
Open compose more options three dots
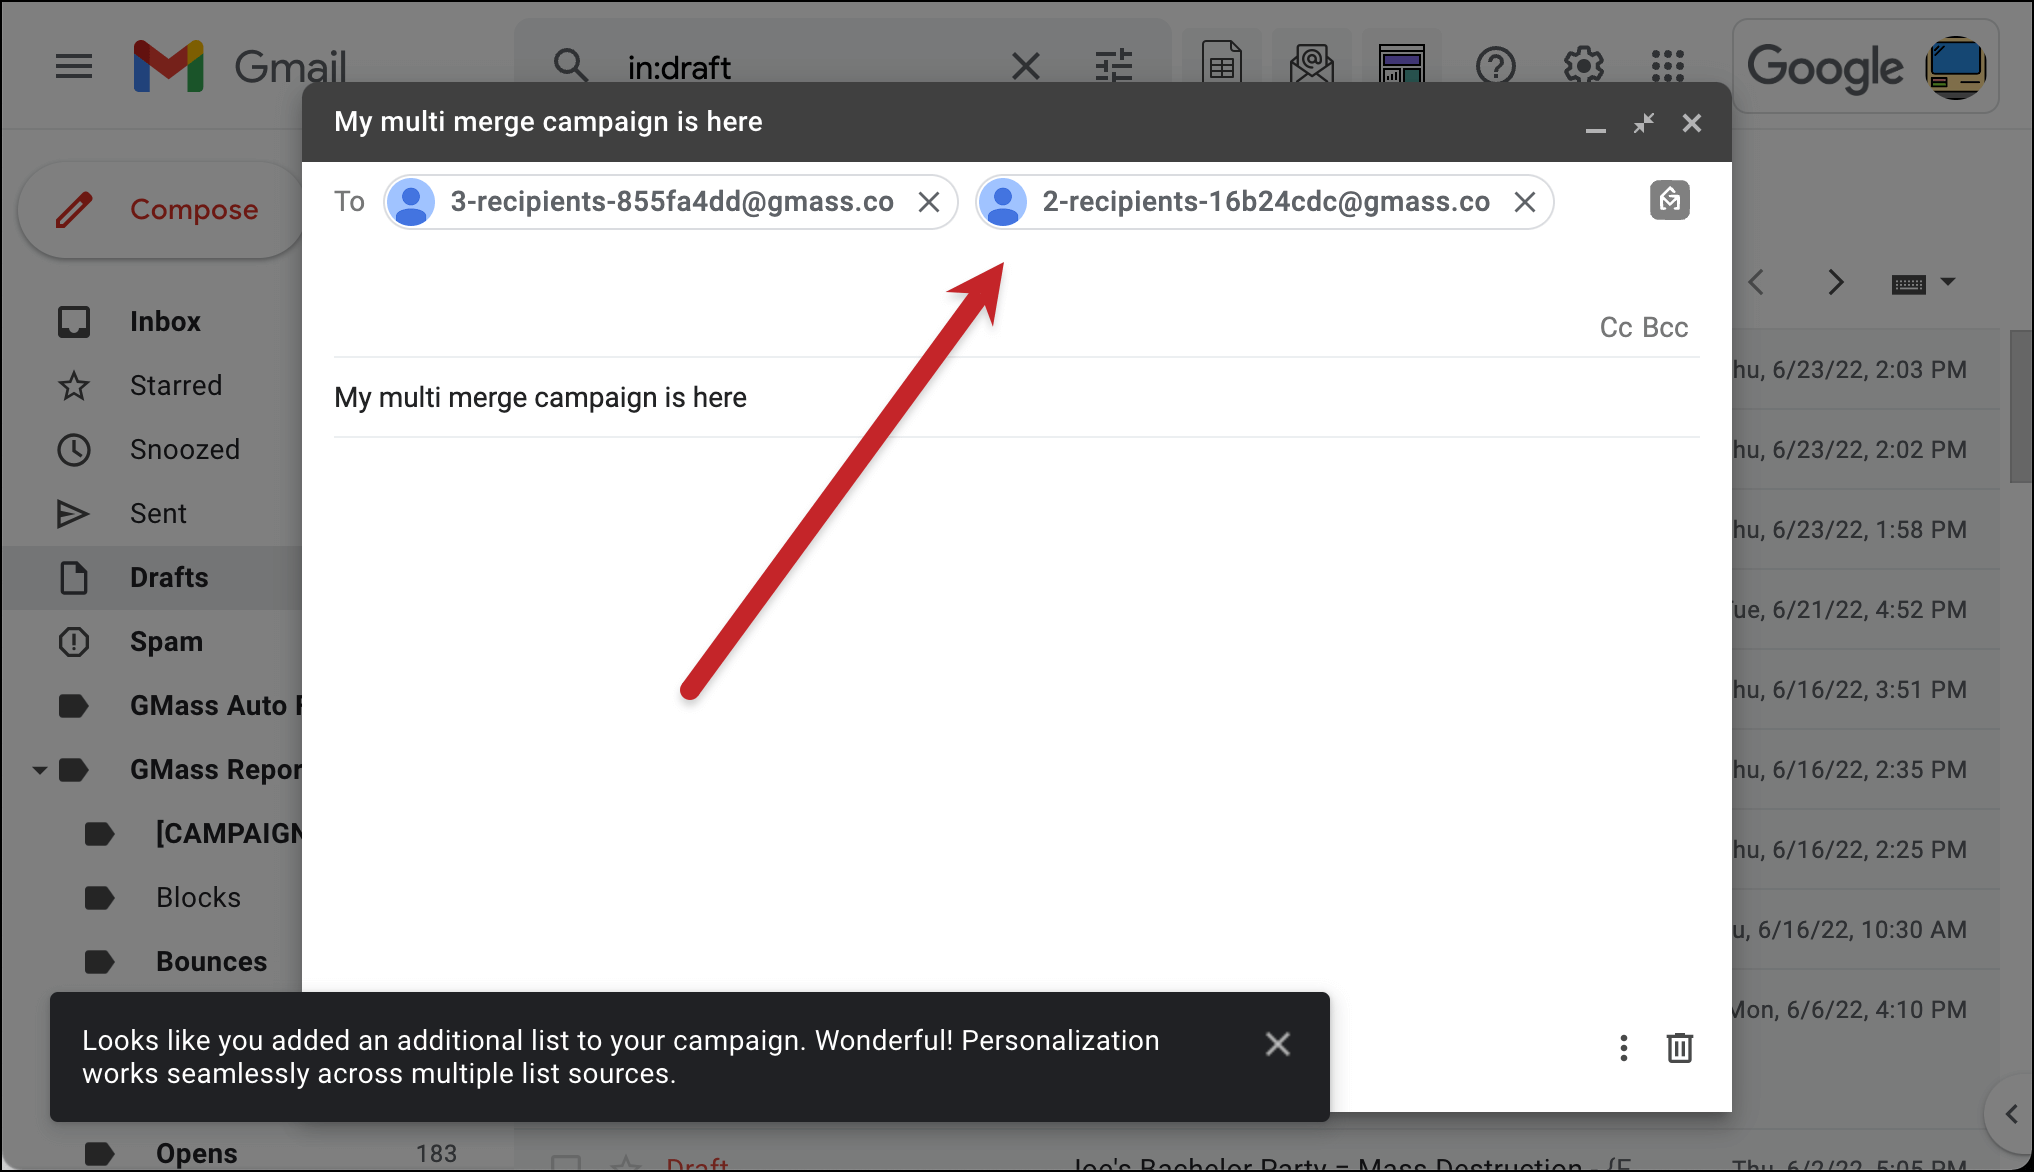click(x=1624, y=1048)
